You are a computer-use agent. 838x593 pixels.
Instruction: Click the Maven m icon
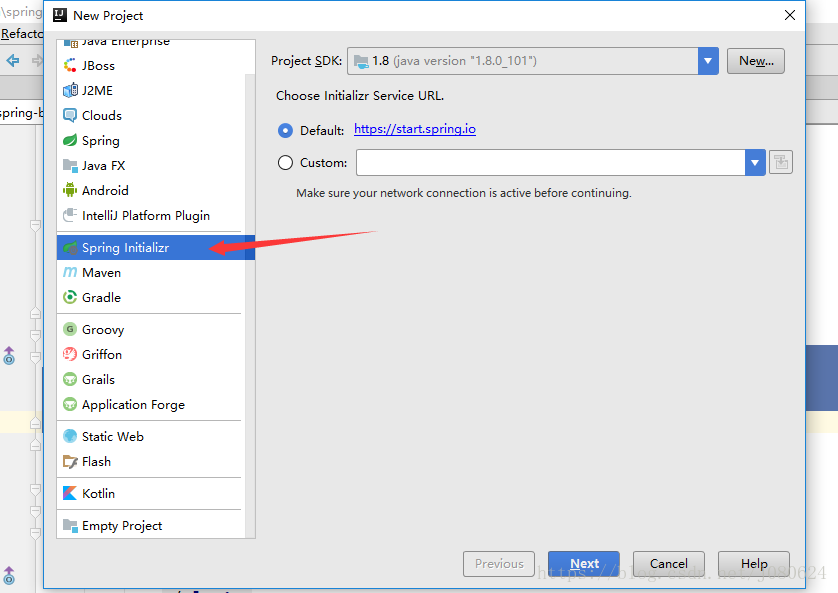pos(70,272)
